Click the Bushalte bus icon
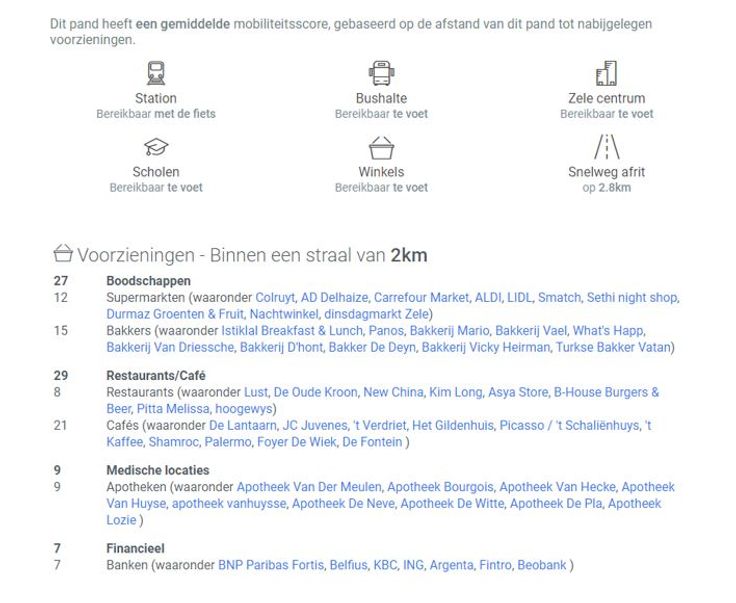736x603 pixels. (381, 73)
